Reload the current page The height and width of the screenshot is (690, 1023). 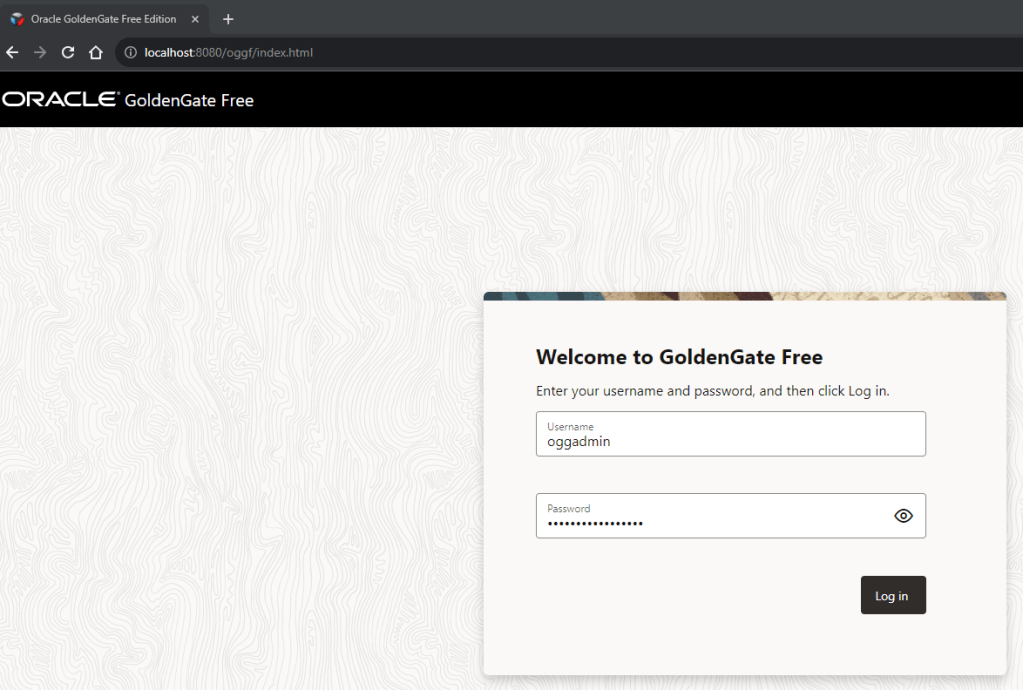pyautogui.click(x=68, y=52)
